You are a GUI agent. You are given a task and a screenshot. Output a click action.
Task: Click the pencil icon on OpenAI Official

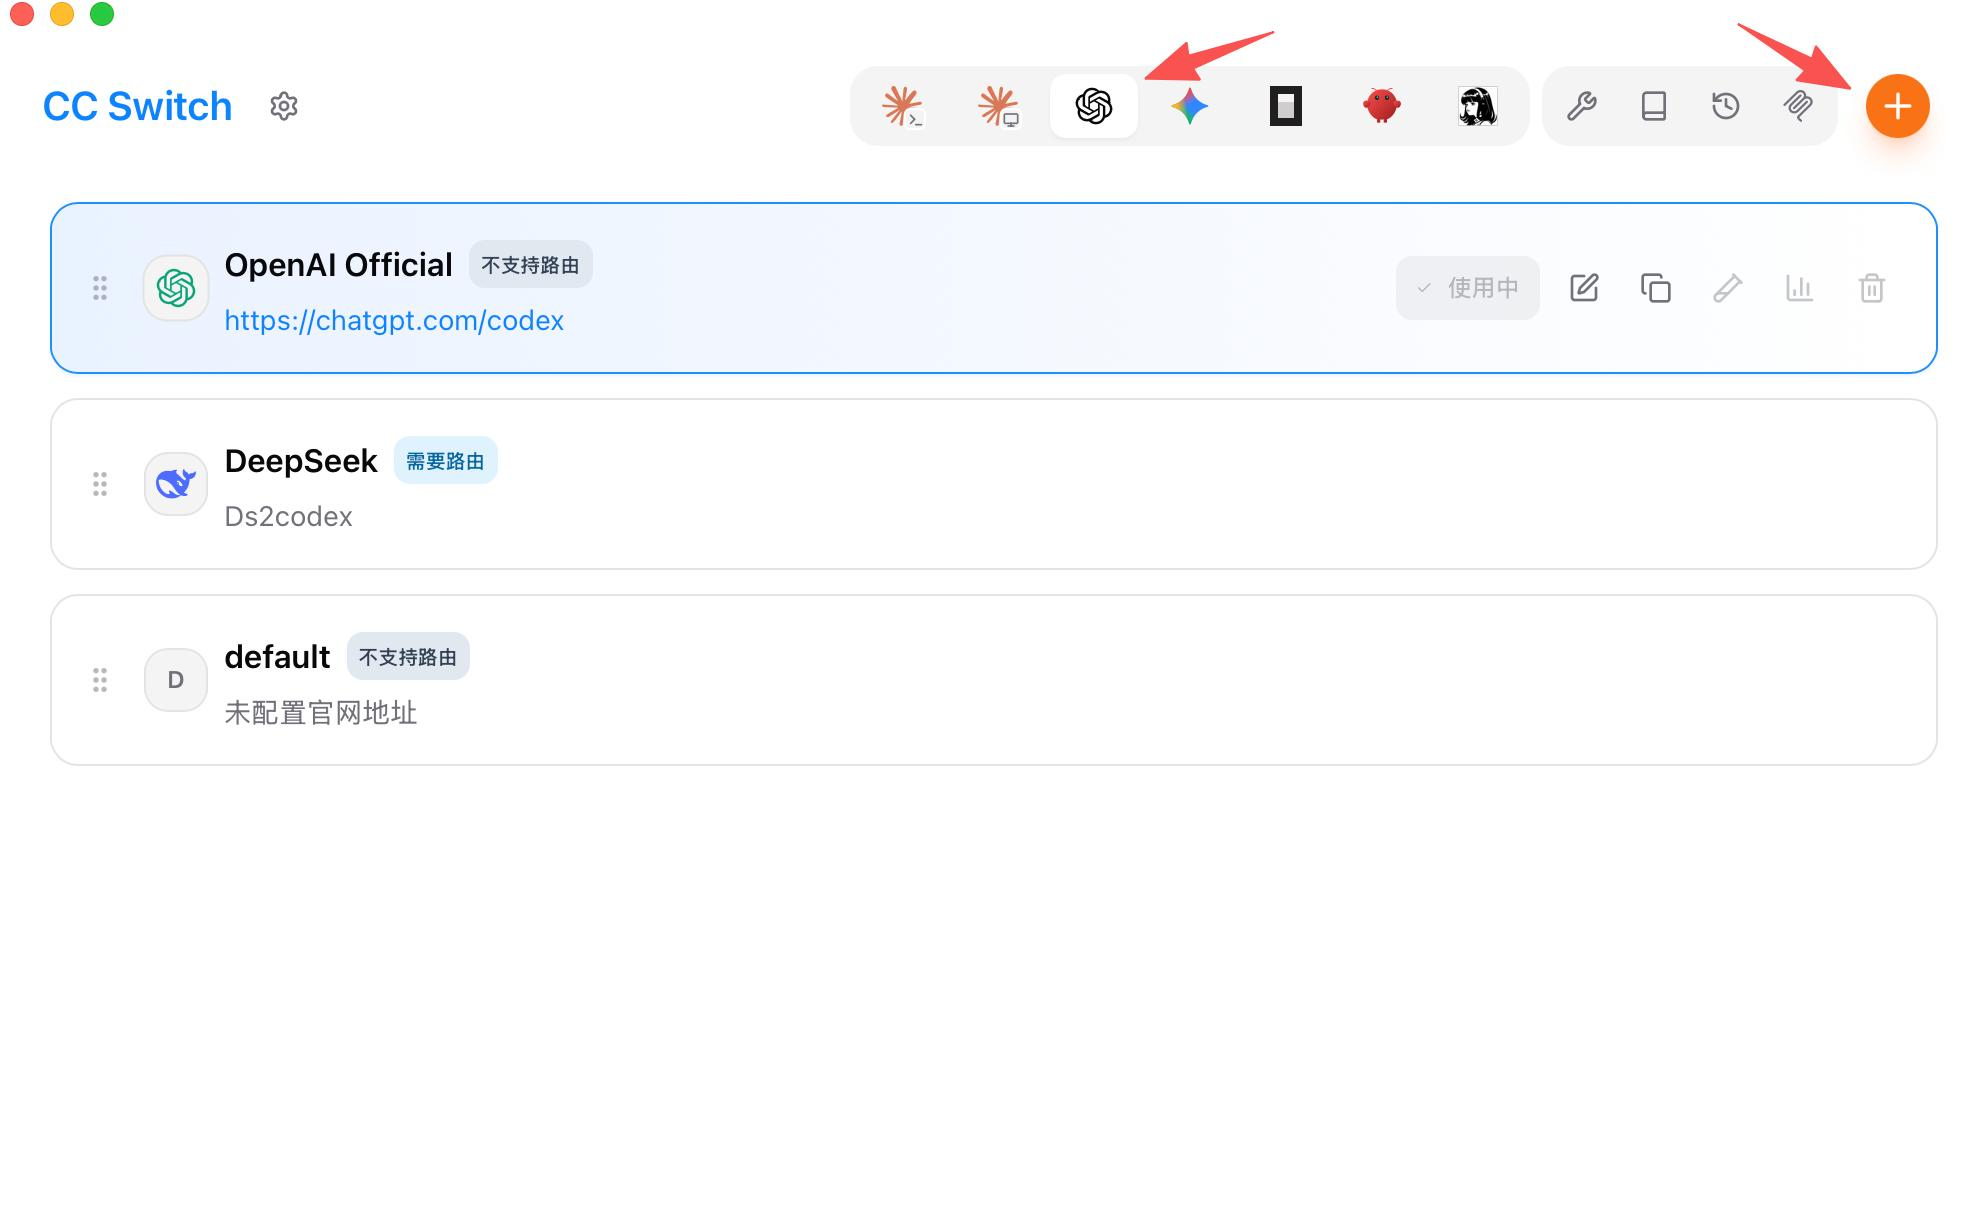1728,288
